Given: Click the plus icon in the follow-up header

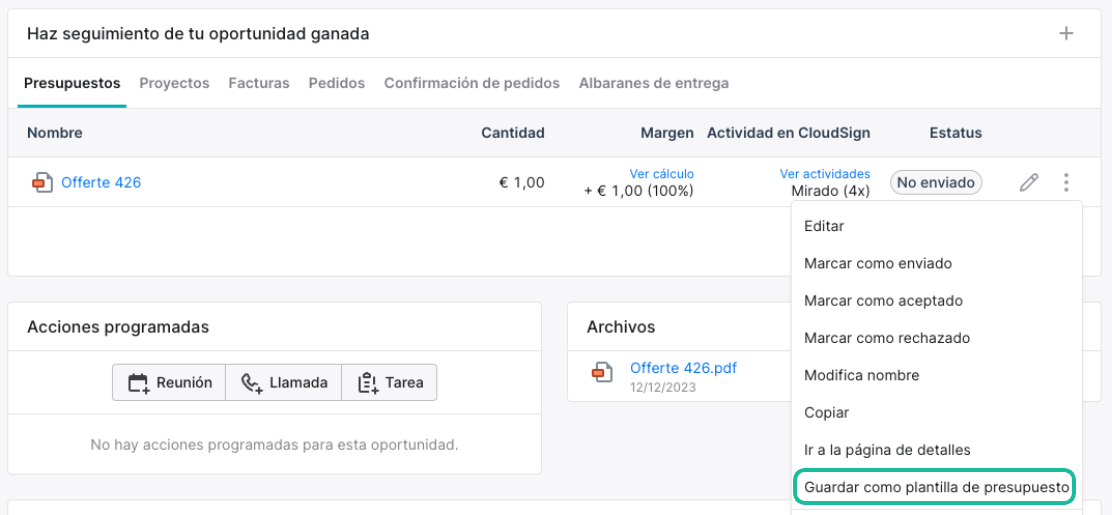Looking at the screenshot, I should coord(1066,33).
